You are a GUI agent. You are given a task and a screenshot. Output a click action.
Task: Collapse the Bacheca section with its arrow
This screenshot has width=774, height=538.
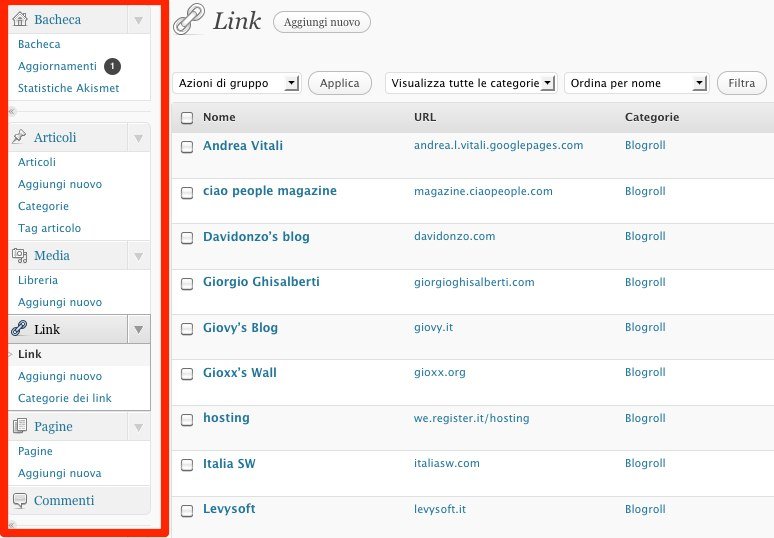point(139,20)
